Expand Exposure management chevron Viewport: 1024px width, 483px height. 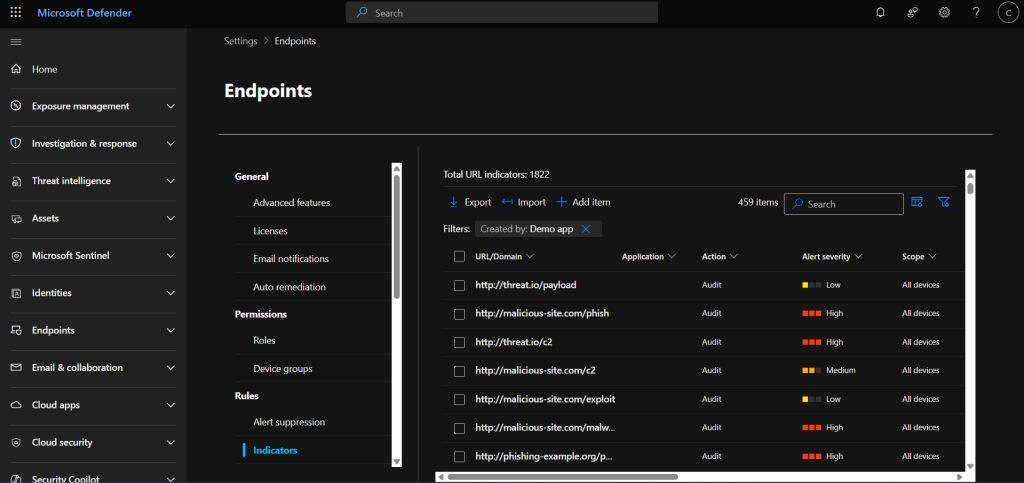click(170, 106)
